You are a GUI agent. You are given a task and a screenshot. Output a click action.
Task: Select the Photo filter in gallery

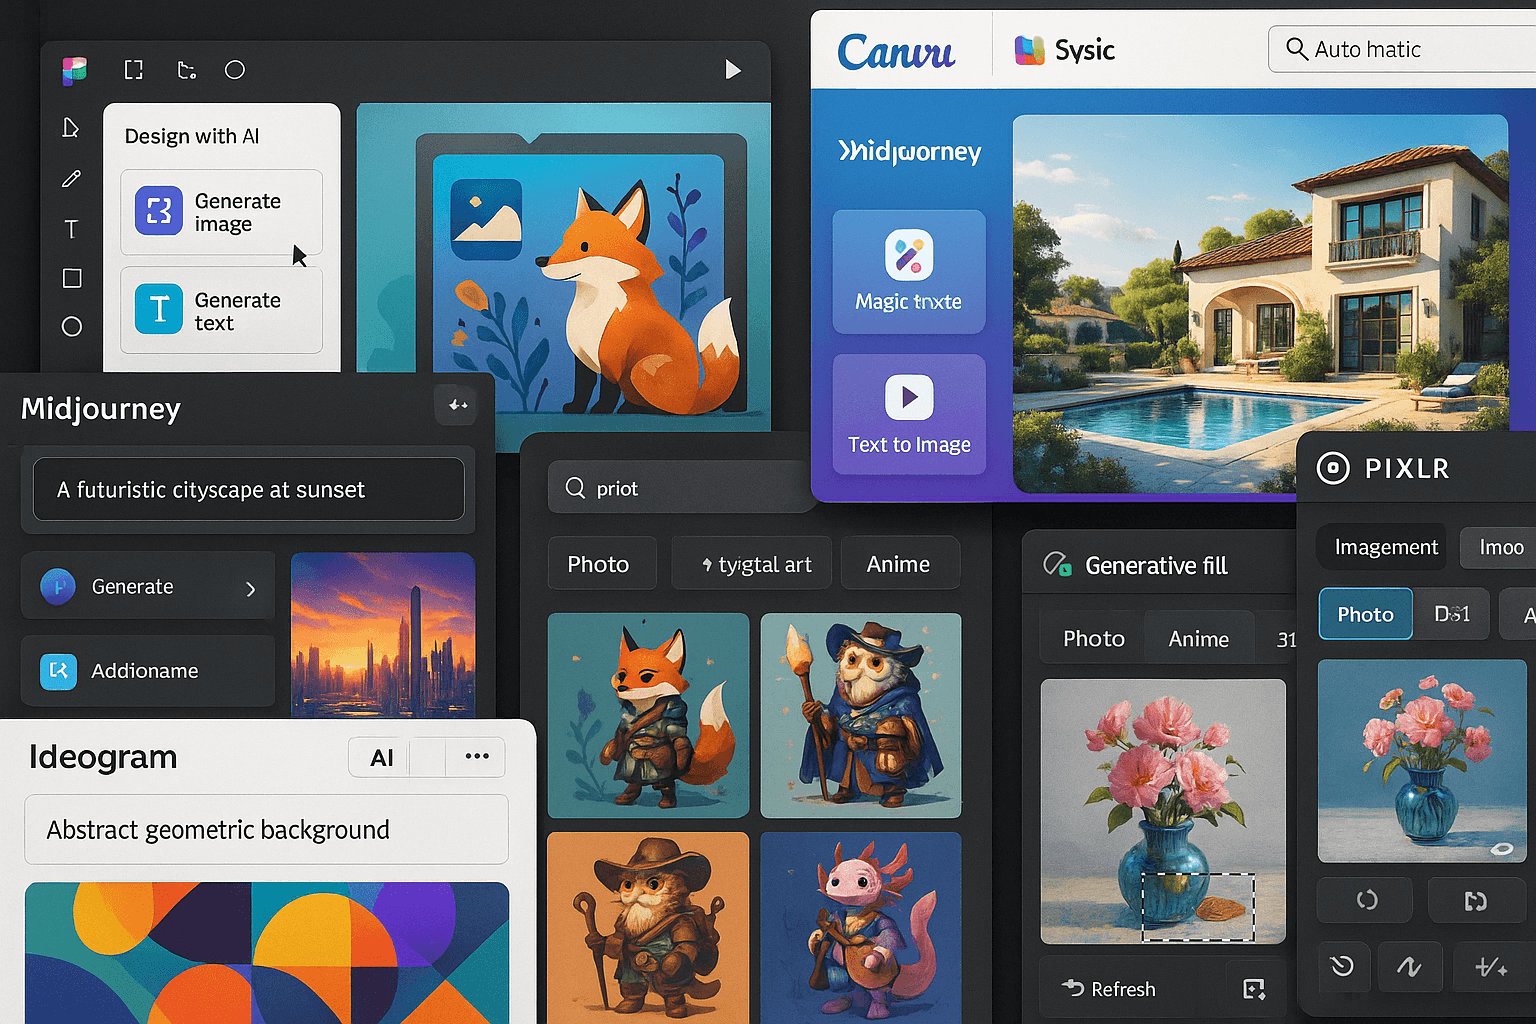[x=602, y=564]
